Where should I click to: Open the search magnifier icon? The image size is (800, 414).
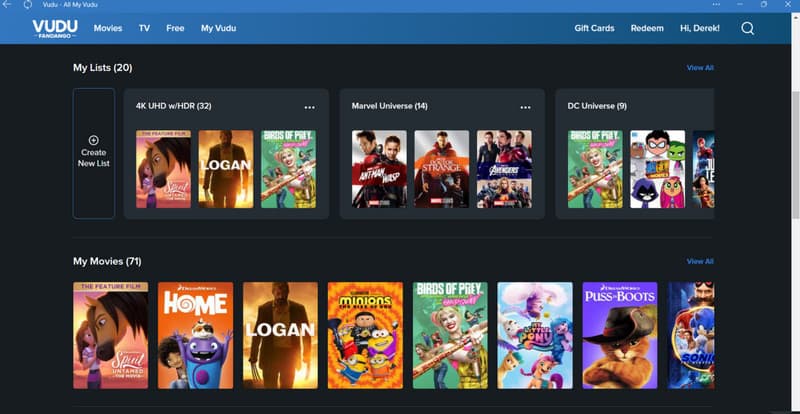(747, 28)
